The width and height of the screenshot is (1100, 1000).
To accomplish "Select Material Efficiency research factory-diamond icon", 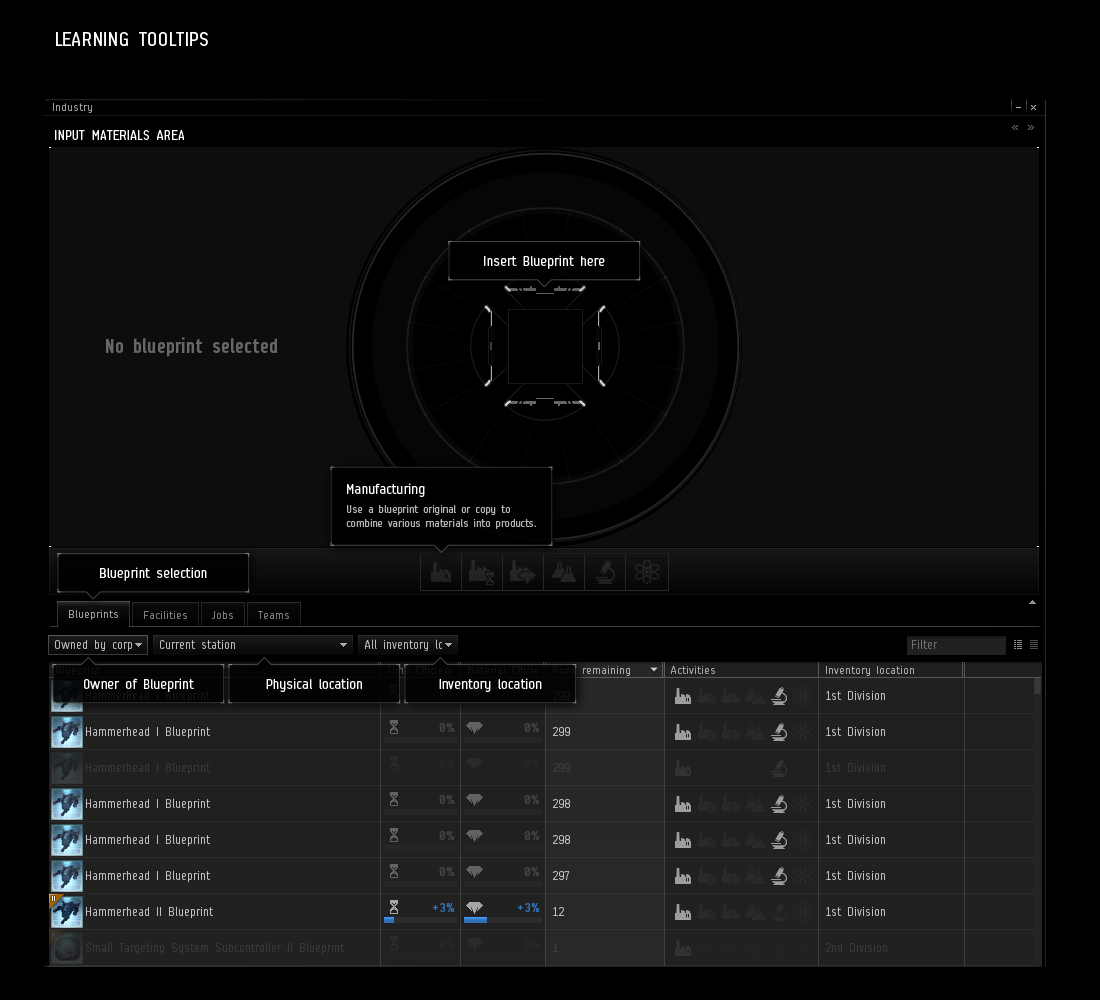I will point(523,572).
